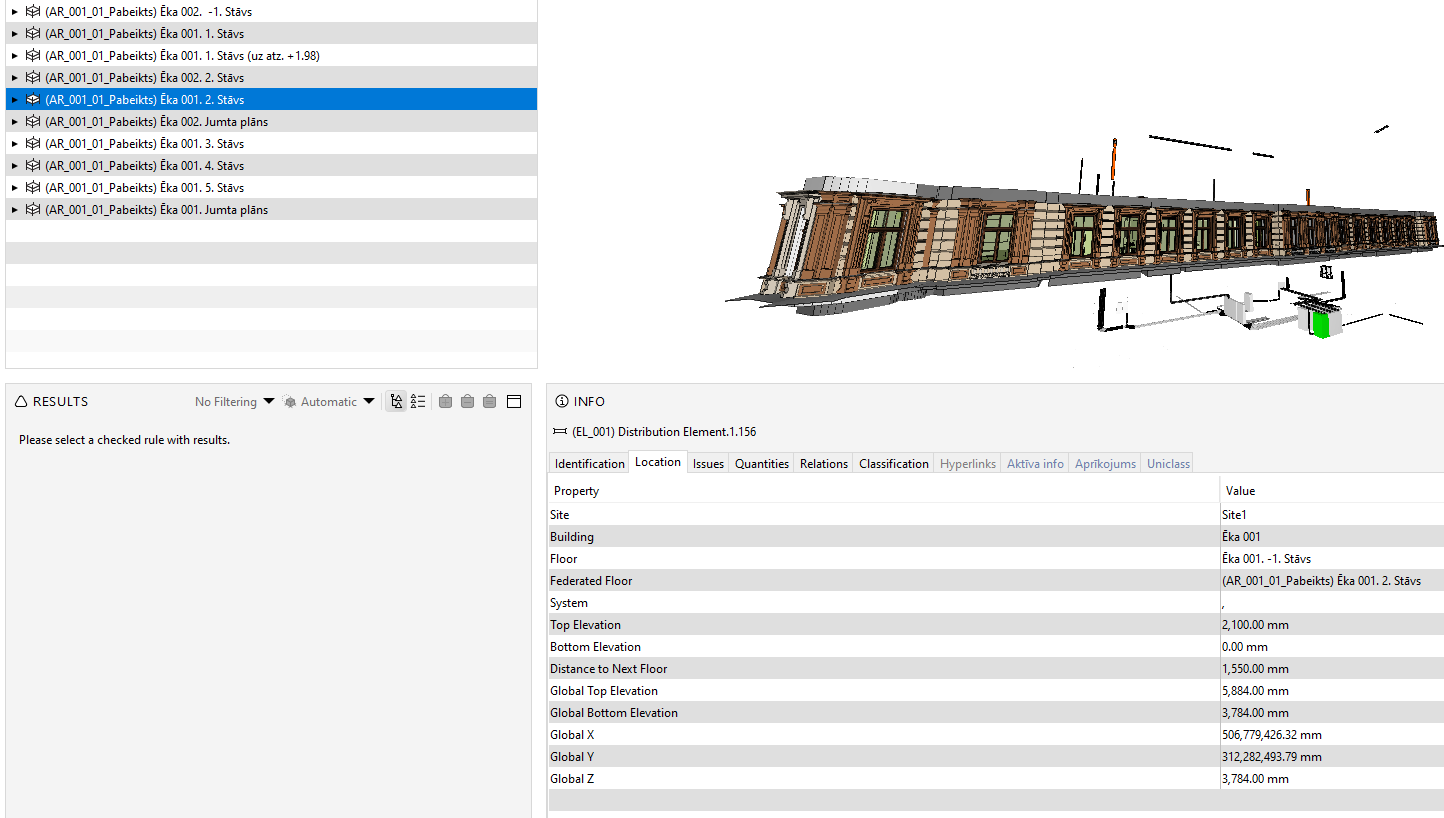Click the Global Y value 312,282,493.79 mm

coord(1332,757)
